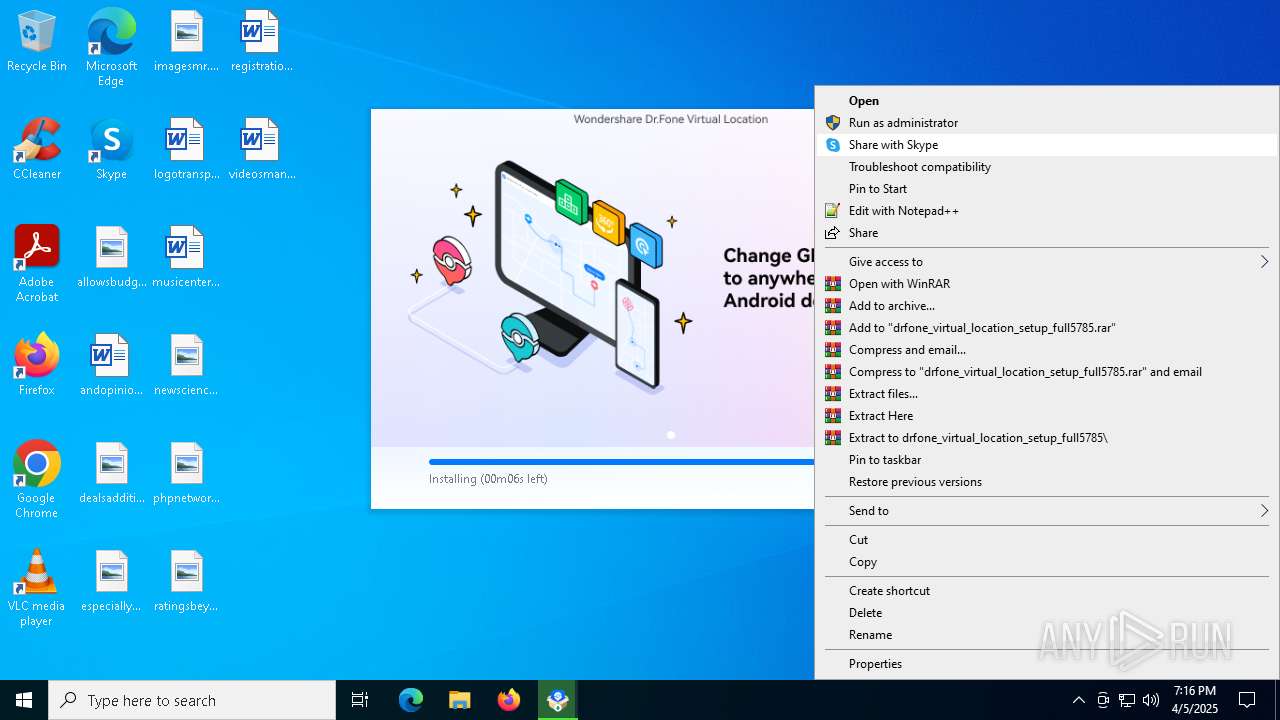This screenshot has width=1280, height=720.
Task: Choose Extract files...
Action: click(1049, 393)
